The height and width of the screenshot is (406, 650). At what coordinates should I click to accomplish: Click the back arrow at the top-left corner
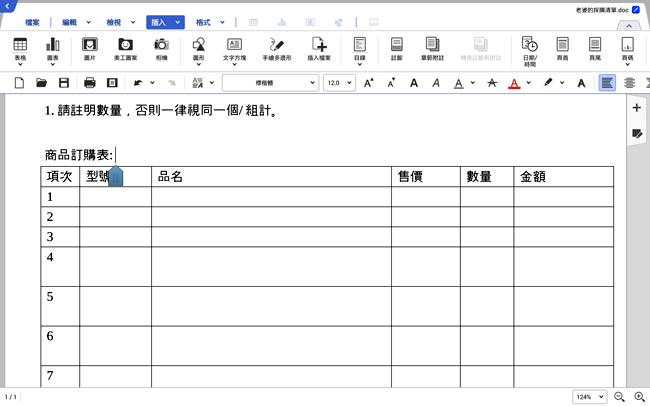click(x=7, y=6)
